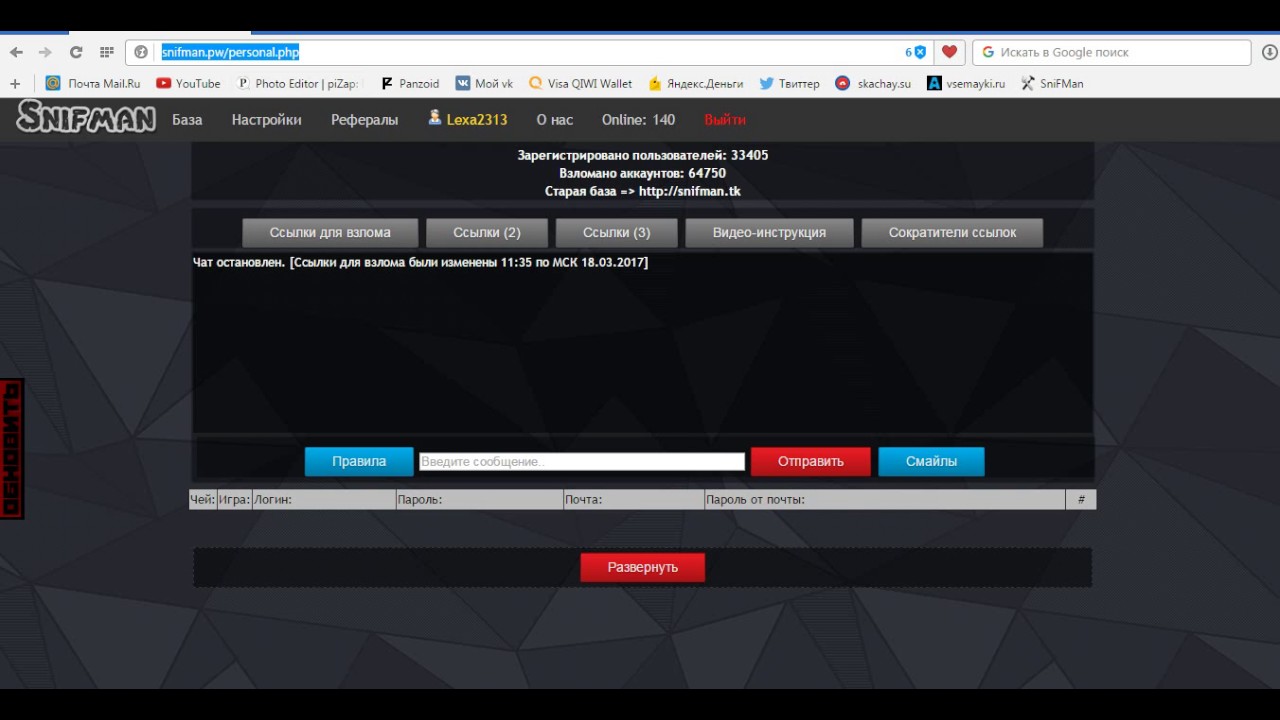Click the Snifman site logo

86,118
